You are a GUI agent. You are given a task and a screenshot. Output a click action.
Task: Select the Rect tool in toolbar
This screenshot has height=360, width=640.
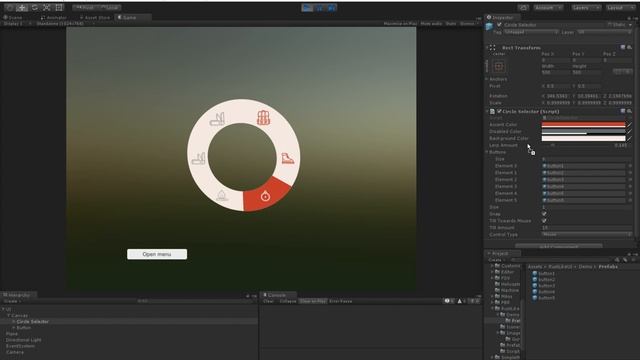click(59, 7)
